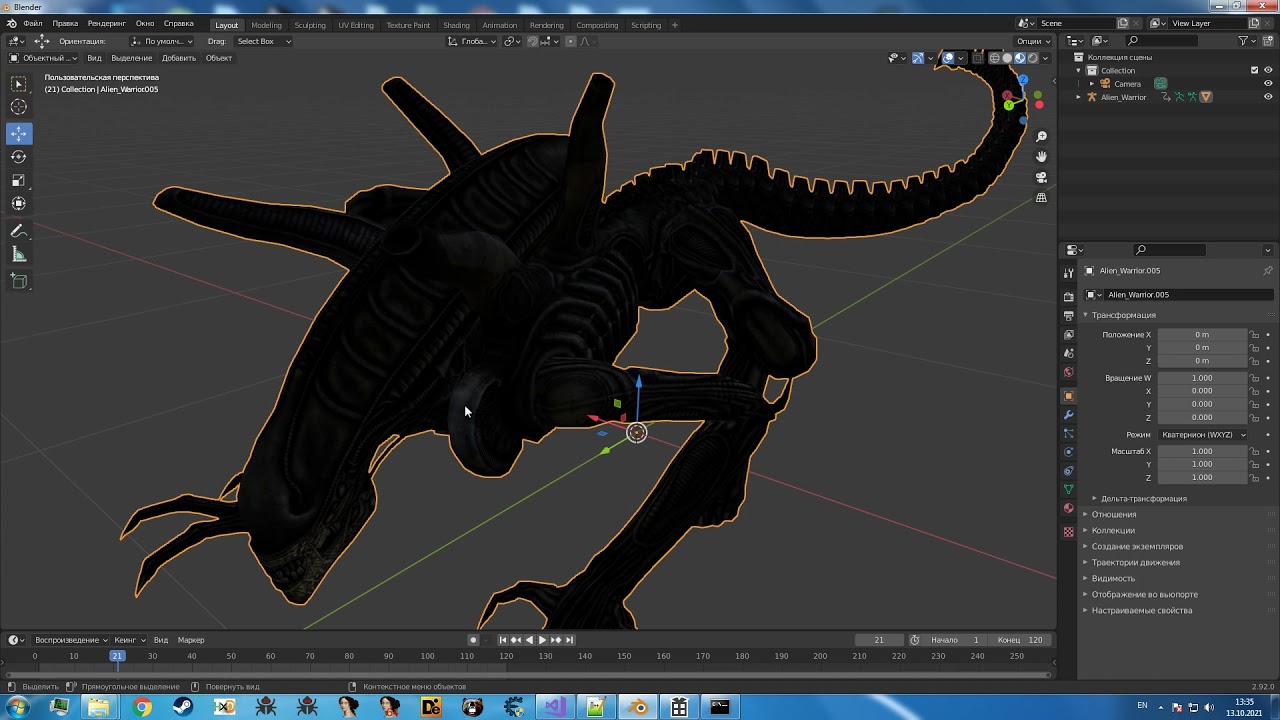This screenshot has width=1280, height=720.
Task: Click frame 100 on timeline
Action: 427,657
